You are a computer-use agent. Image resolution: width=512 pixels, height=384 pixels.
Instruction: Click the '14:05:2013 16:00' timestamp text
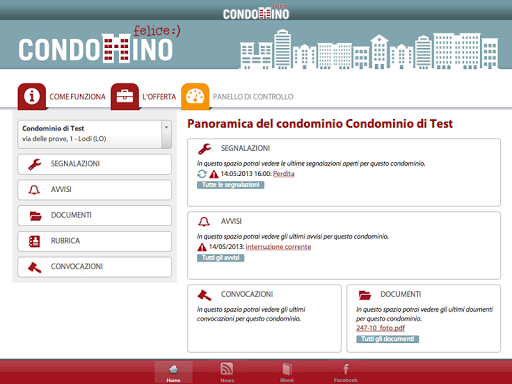click(246, 174)
